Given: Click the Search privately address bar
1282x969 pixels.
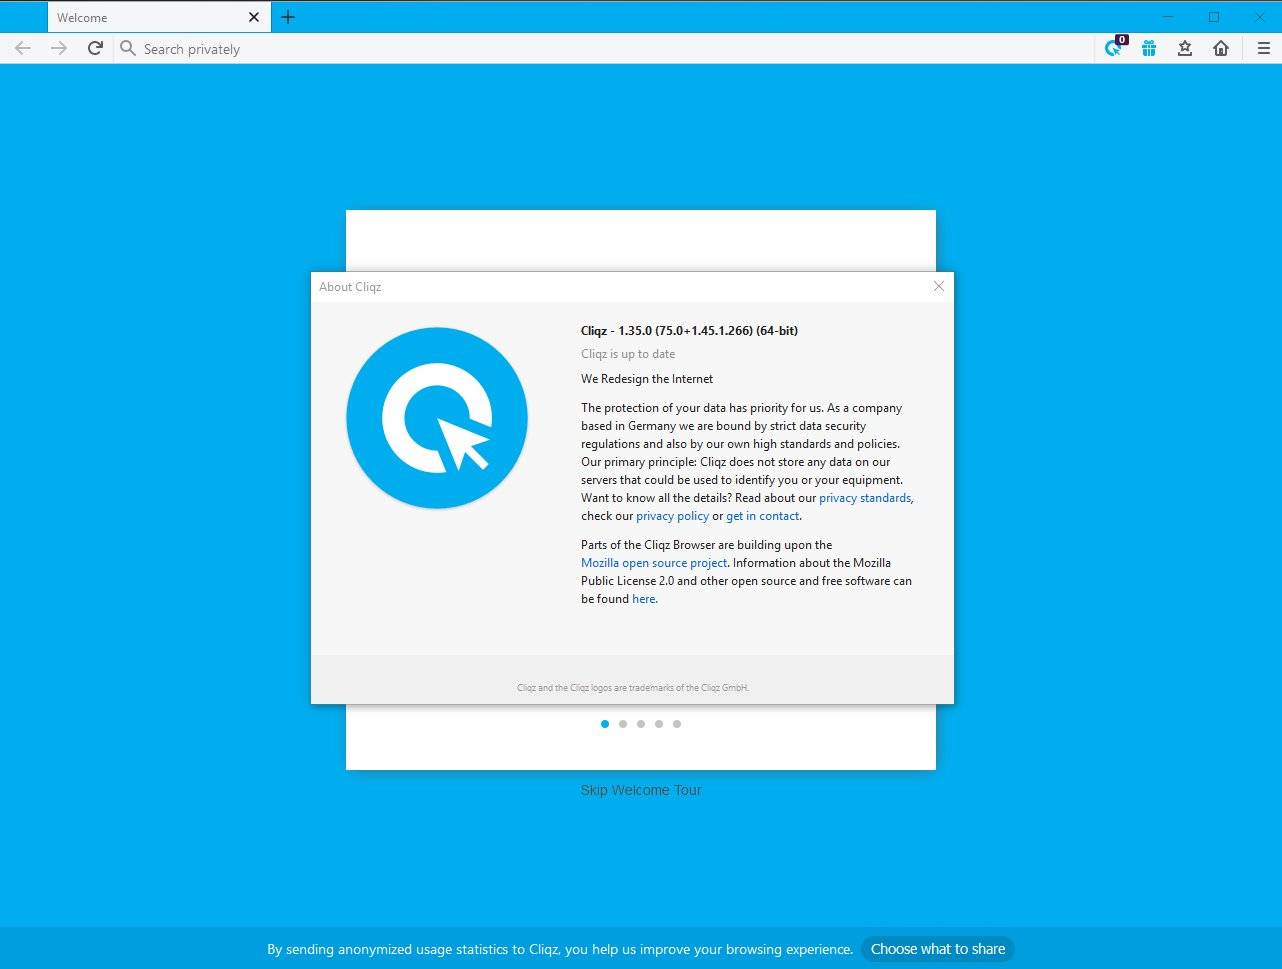Looking at the screenshot, I should click(605, 48).
